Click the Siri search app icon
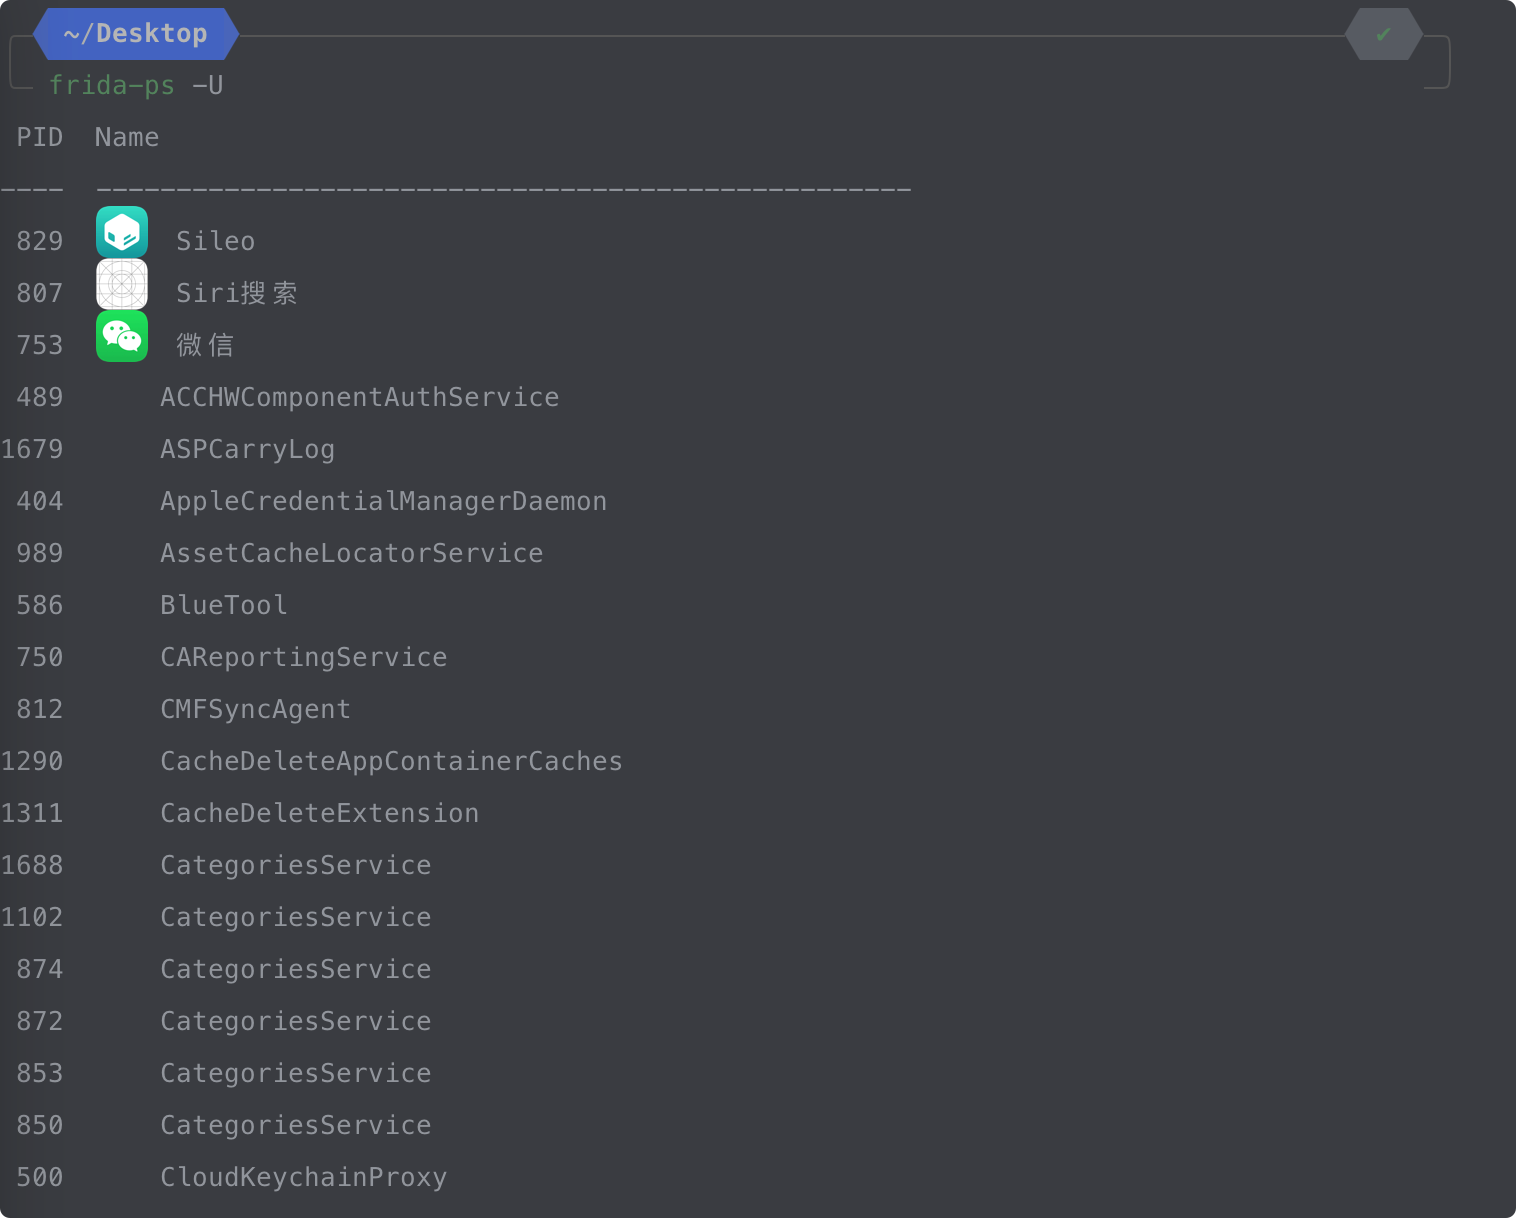This screenshot has width=1516, height=1218. [122, 284]
